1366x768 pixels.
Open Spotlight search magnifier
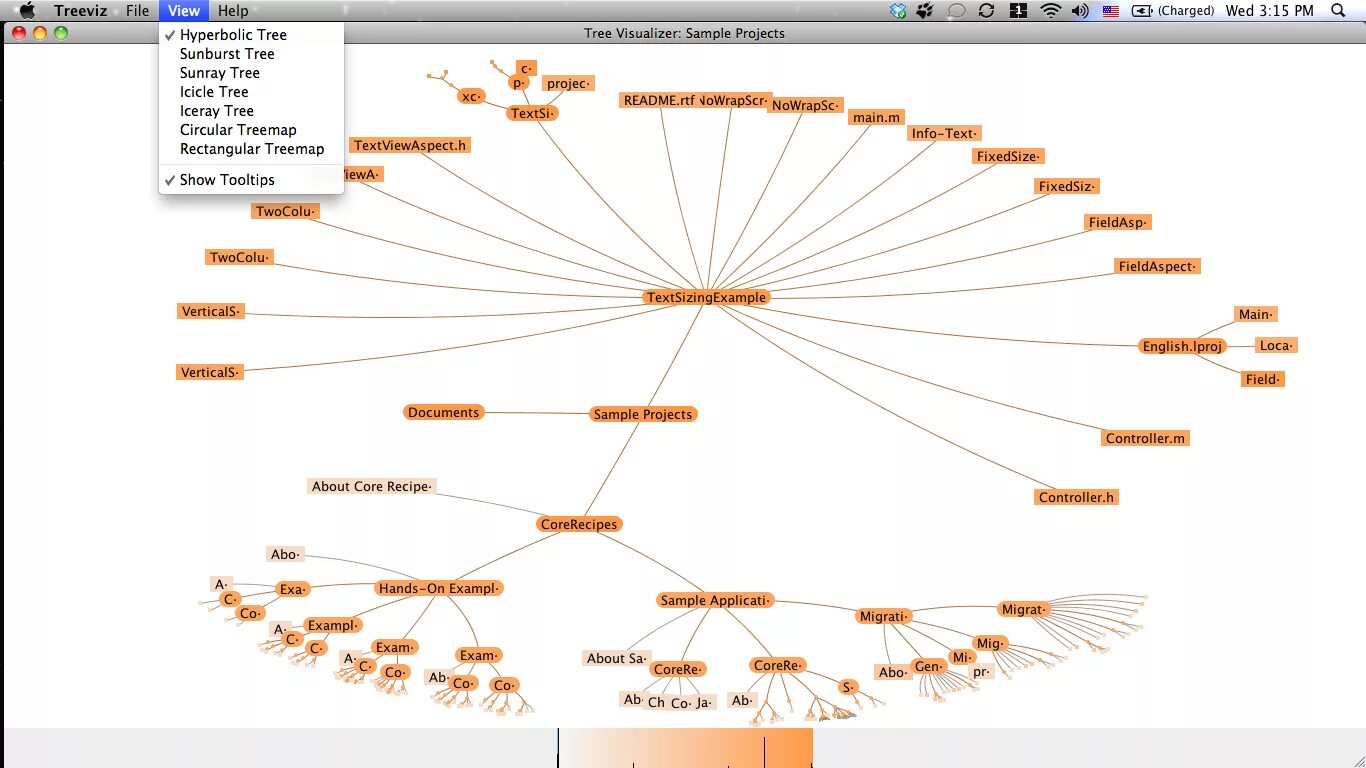pyautogui.click(x=1339, y=11)
